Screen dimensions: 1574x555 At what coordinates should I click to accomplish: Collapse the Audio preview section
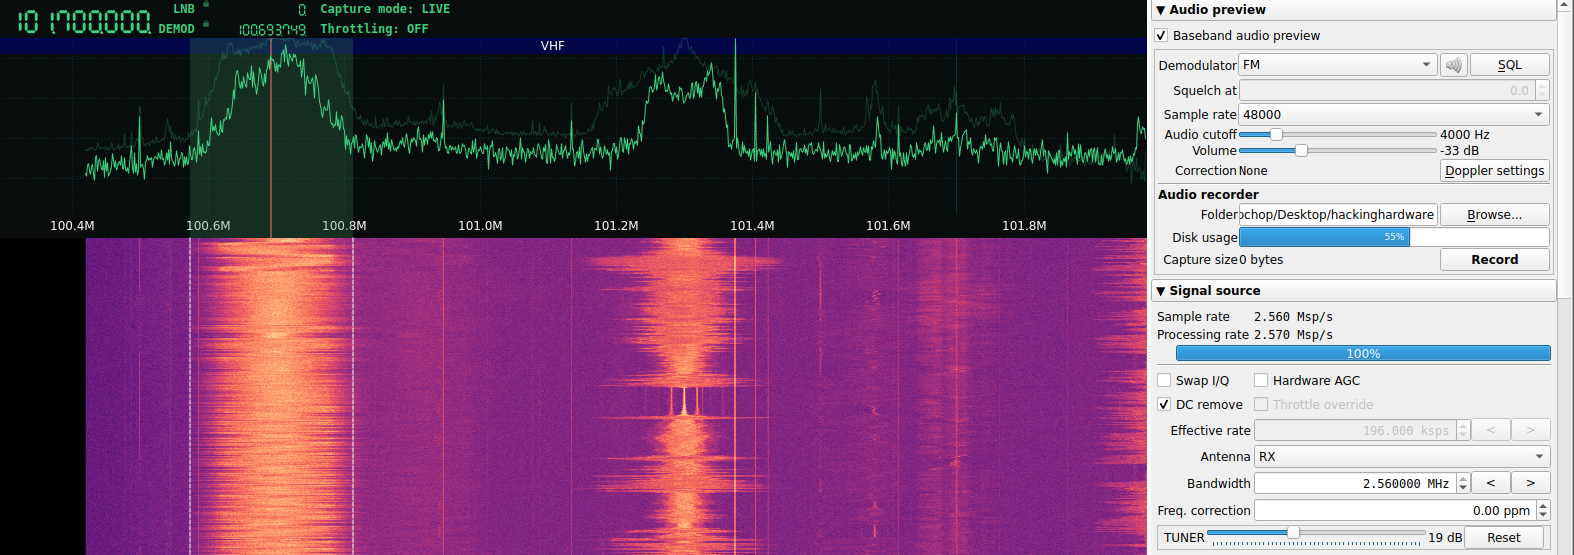[x=1161, y=10]
